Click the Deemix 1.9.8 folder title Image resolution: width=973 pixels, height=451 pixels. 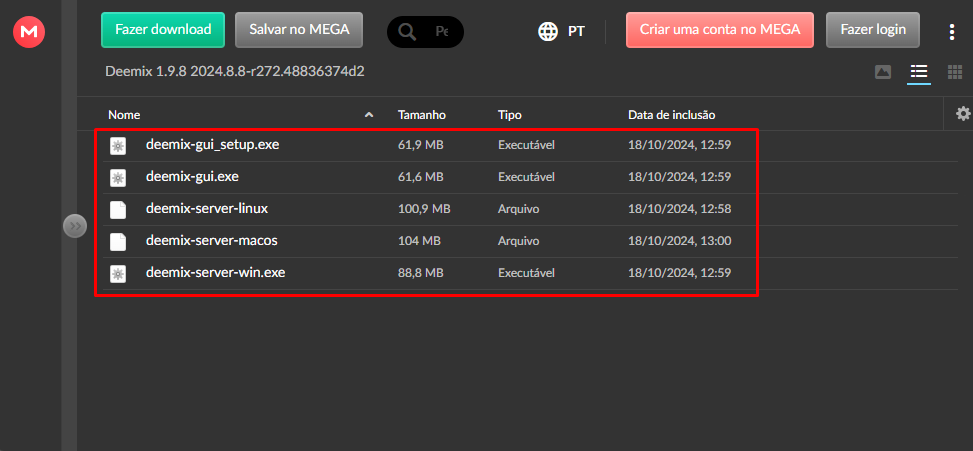pos(235,71)
